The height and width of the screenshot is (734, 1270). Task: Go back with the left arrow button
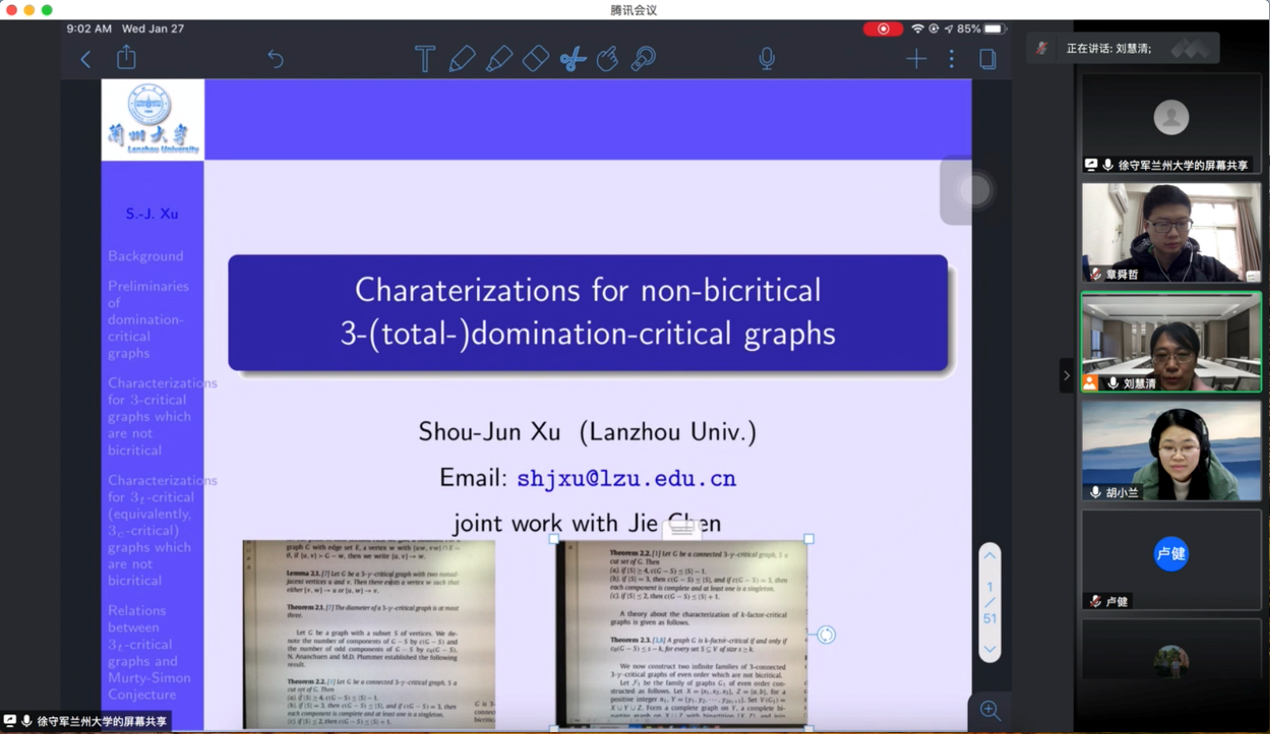(86, 59)
